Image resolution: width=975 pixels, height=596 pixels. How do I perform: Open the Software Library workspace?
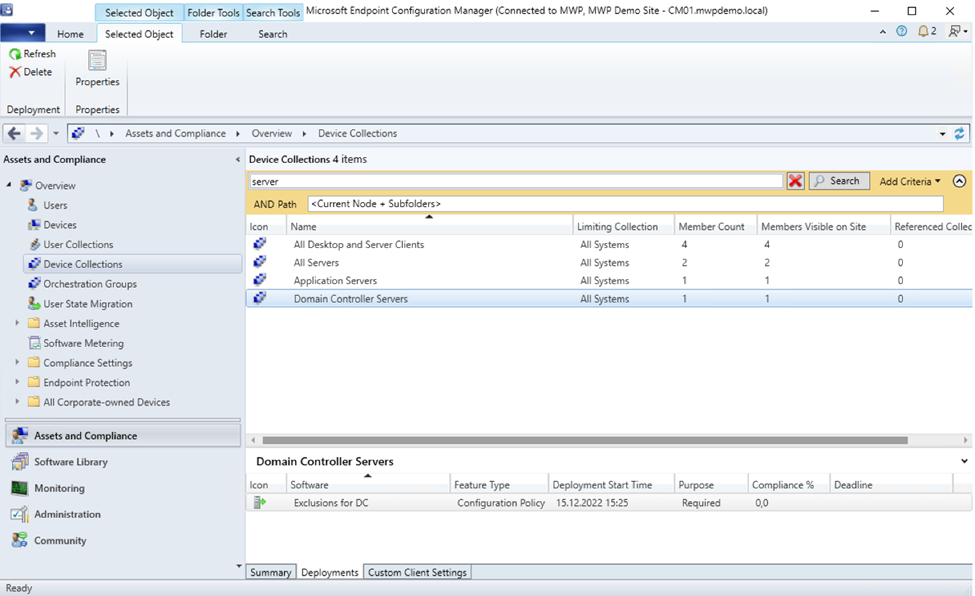(x=70, y=462)
